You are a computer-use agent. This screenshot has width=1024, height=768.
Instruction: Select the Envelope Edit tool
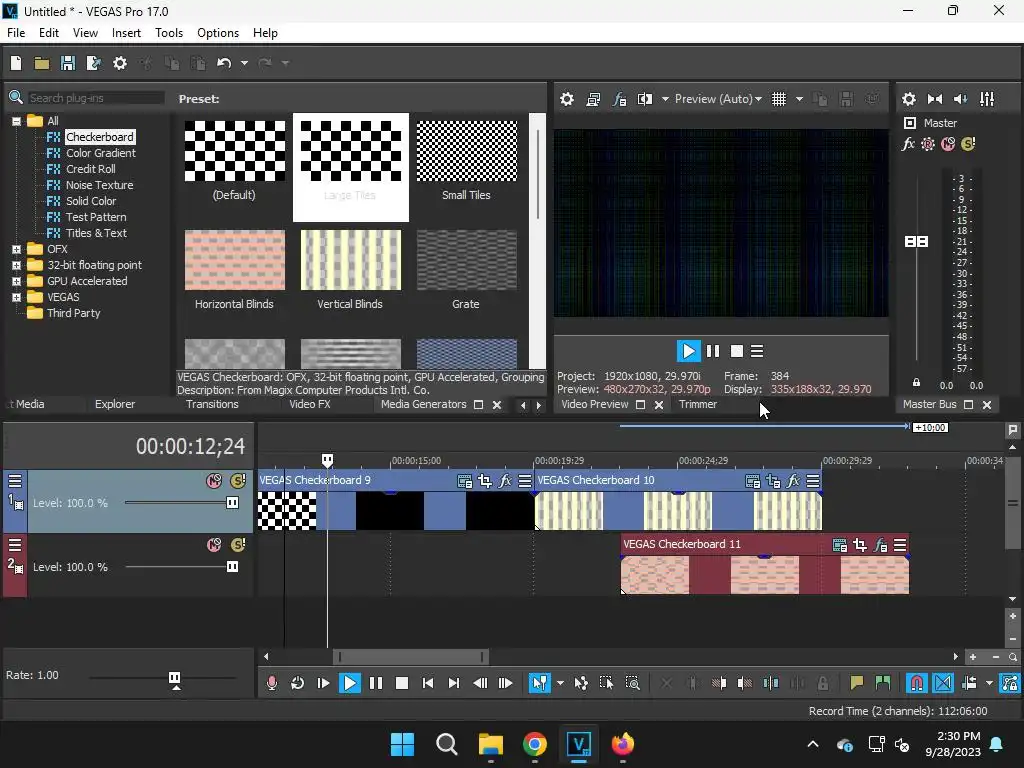point(581,683)
